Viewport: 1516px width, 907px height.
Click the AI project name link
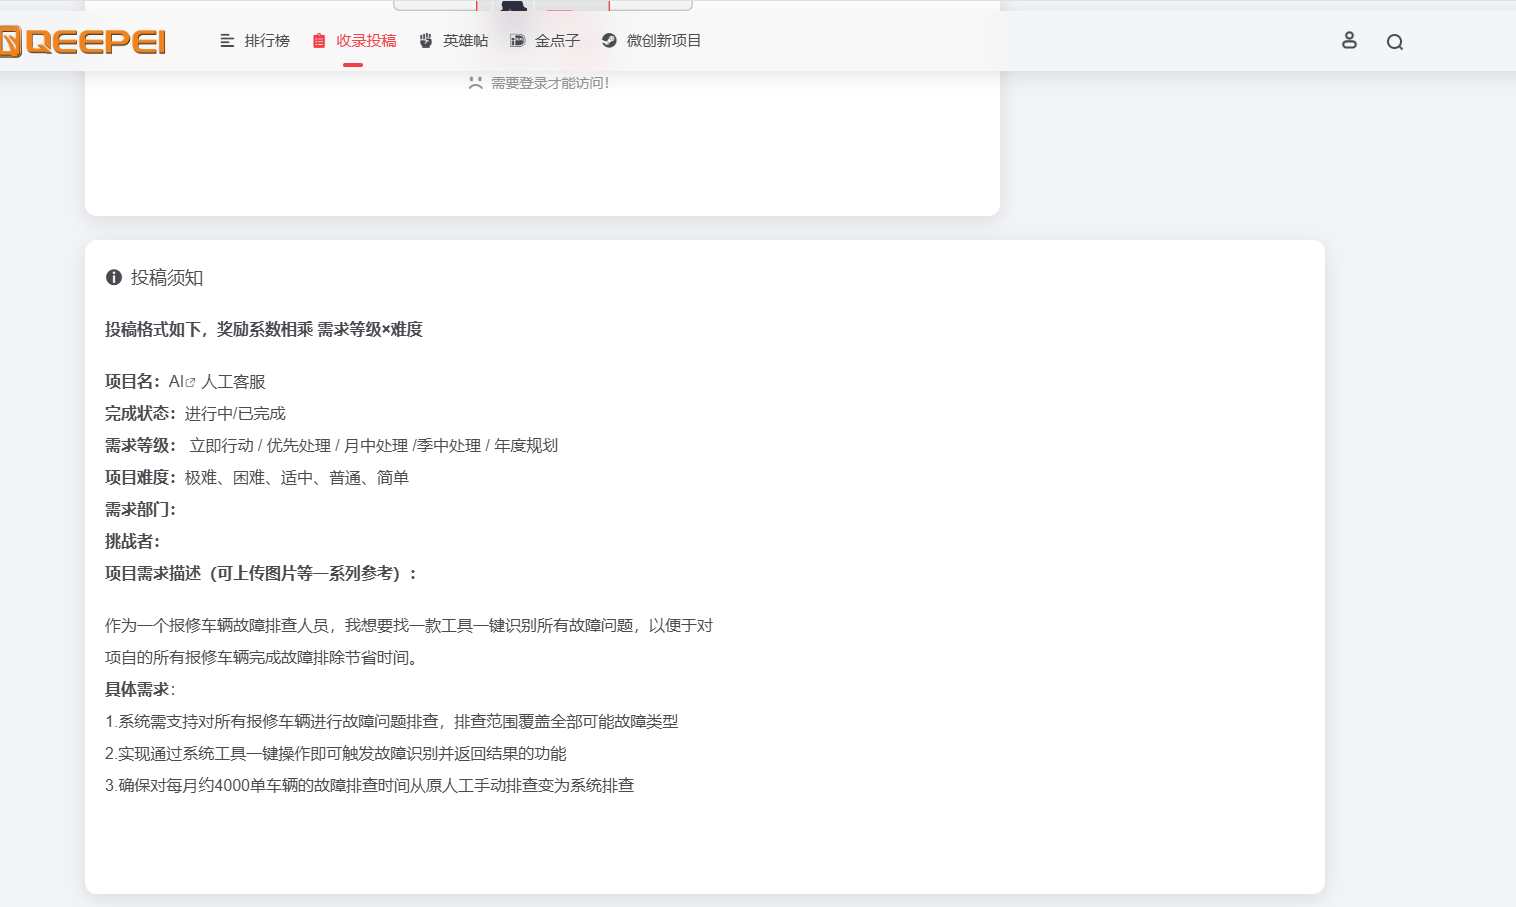coord(176,381)
